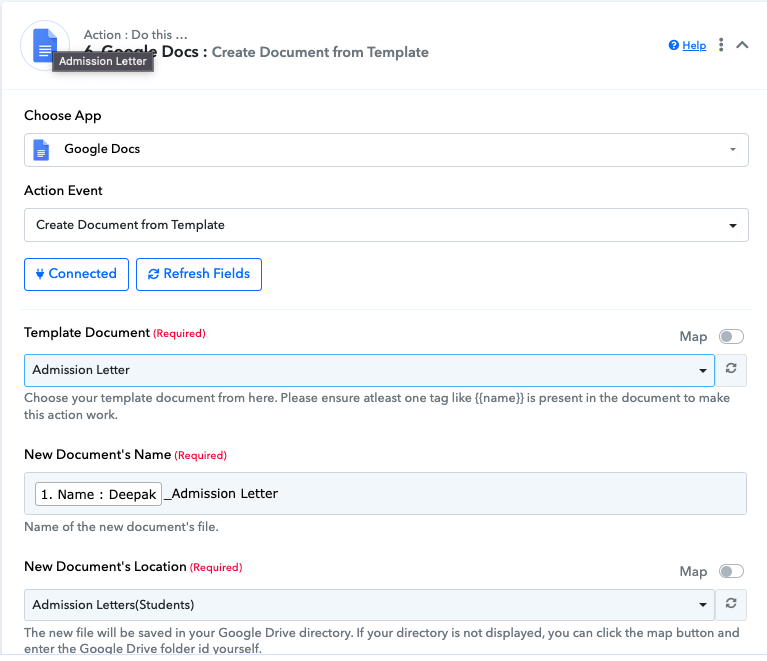Image resolution: width=767 pixels, height=661 pixels.
Task: Select the '1. Name : Deepak' mapped tag
Action: coord(98,494)
